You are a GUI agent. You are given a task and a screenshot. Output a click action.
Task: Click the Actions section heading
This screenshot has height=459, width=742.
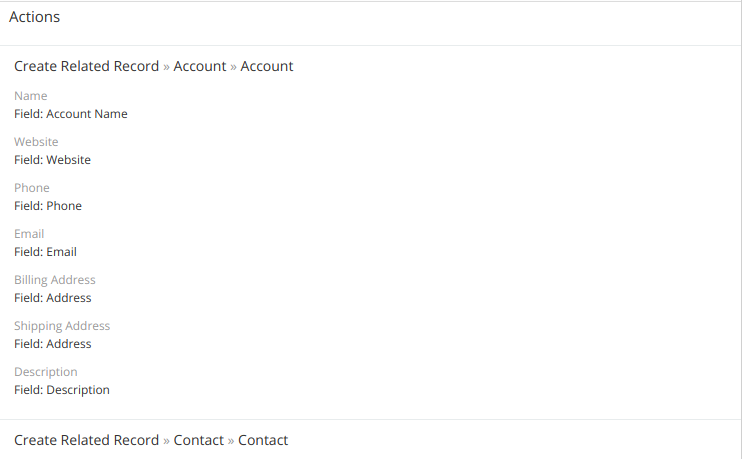click(35, 17)
